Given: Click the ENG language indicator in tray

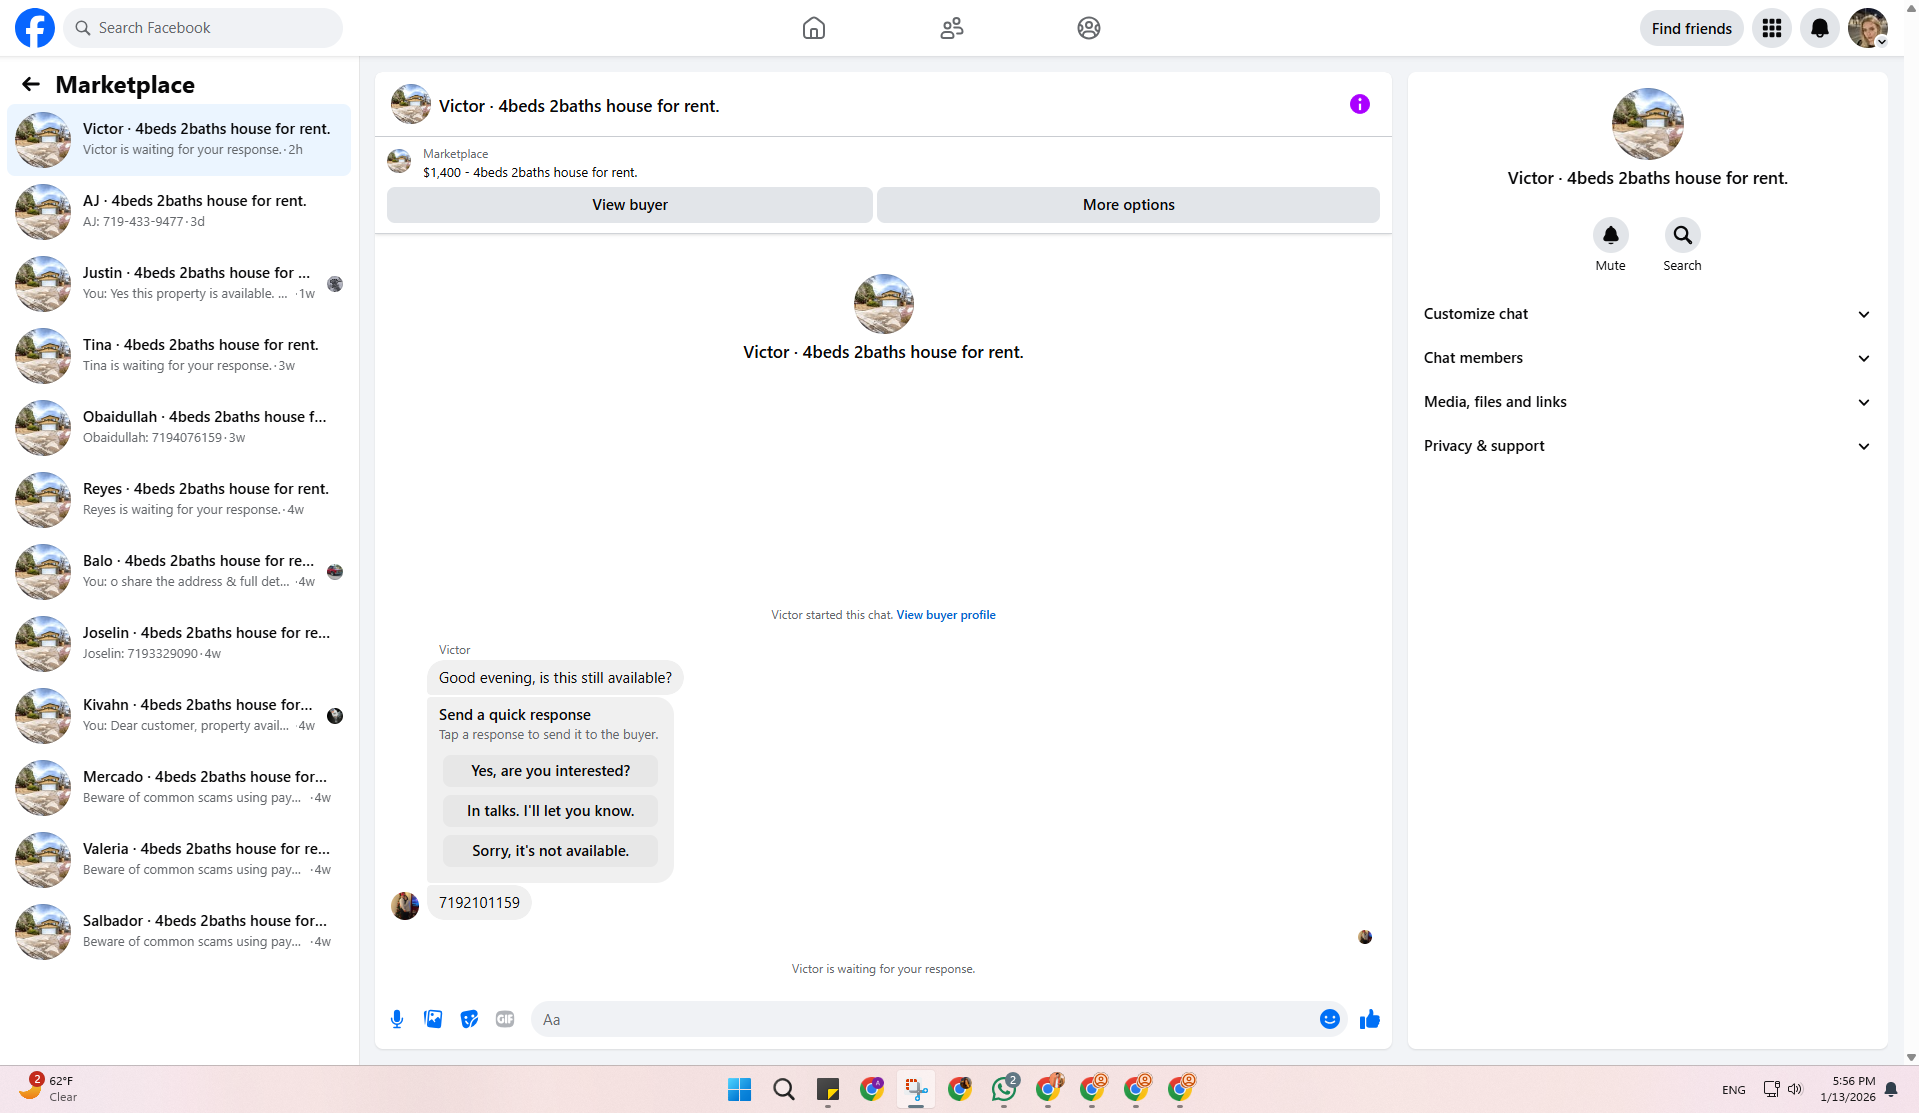Looking at the screenshot, I should coord(1734,1090).
